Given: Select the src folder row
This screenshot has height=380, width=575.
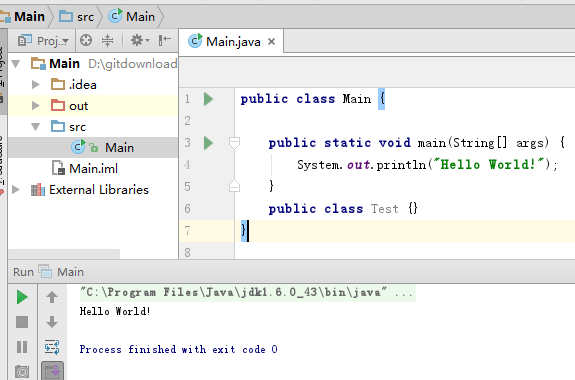Looking at the screenshot, I should 93,127.
